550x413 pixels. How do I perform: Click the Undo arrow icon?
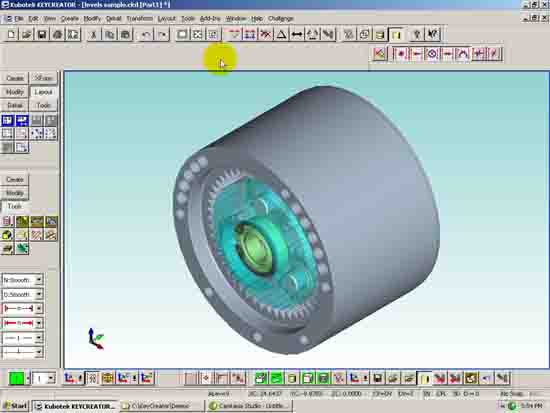coord(146,34)
